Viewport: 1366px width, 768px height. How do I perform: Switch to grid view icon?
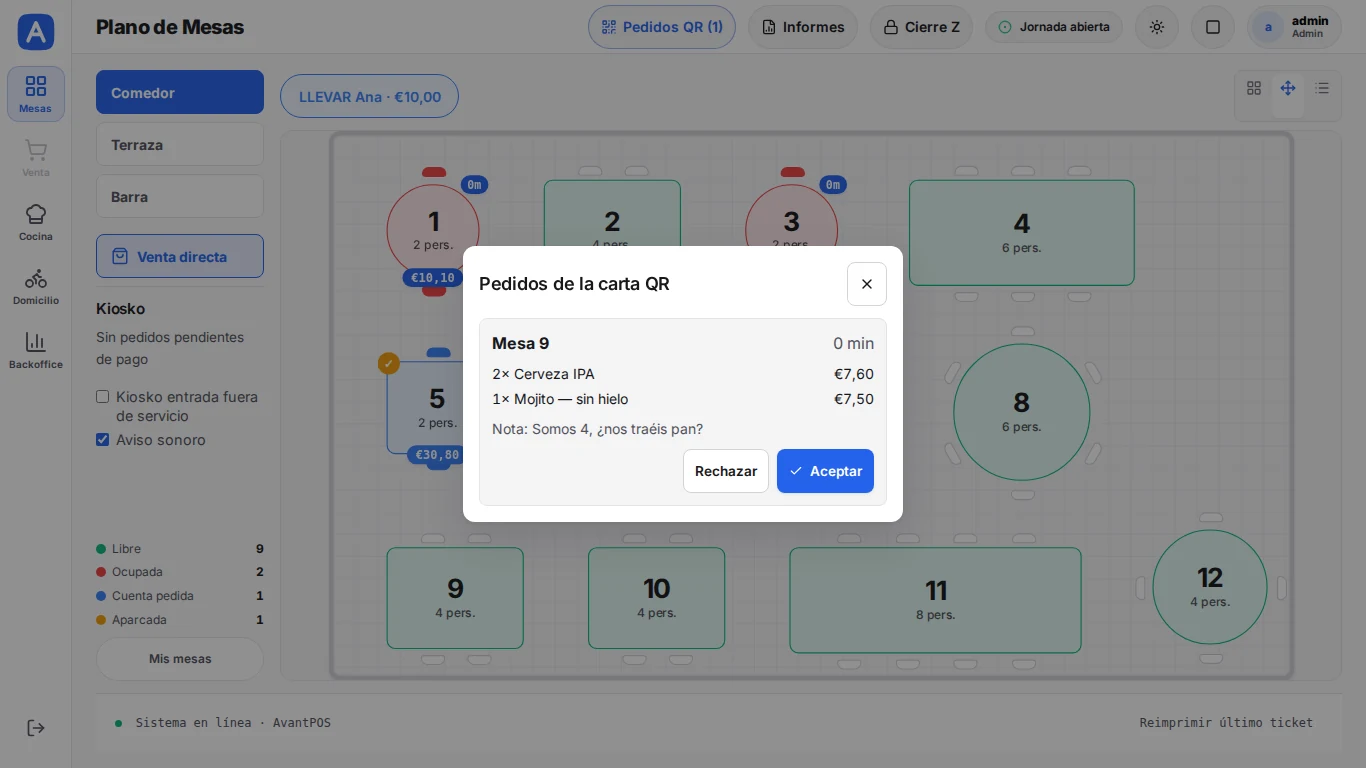[1254, 88]
